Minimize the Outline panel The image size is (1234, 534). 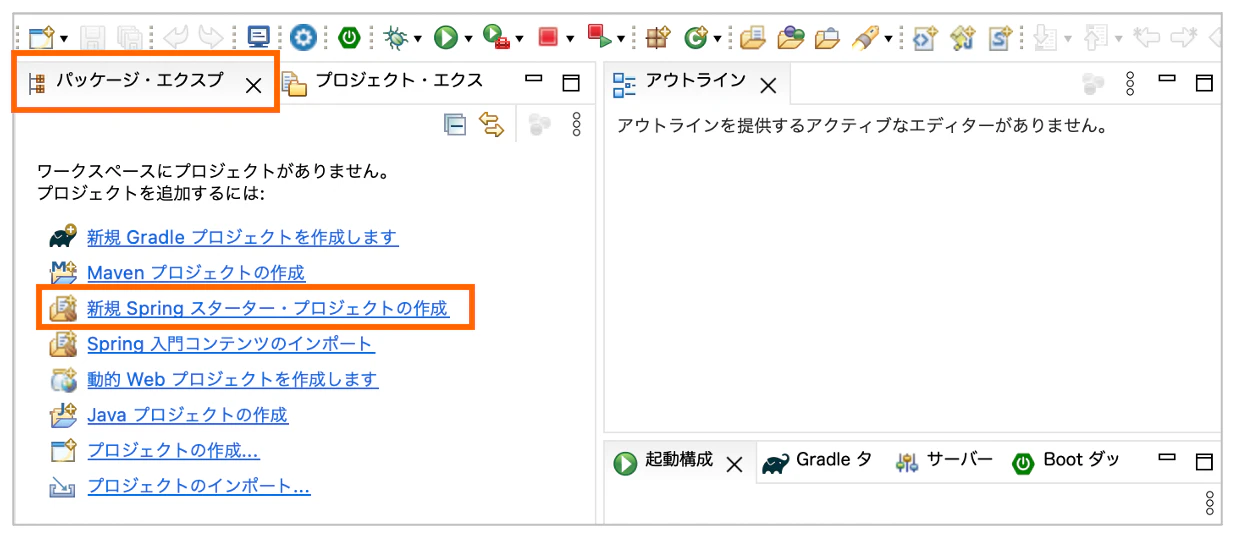pos(1167,77)
